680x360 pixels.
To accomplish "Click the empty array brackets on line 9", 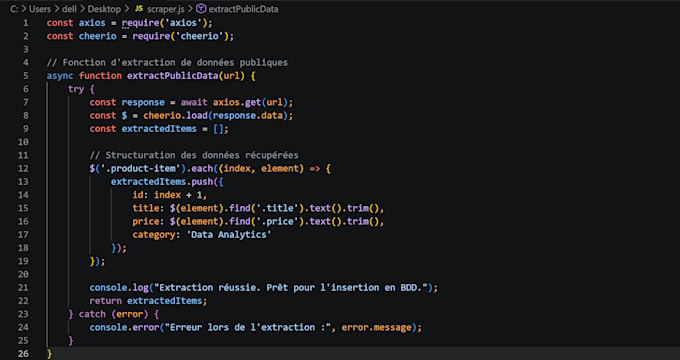I will tap(218, 129).
